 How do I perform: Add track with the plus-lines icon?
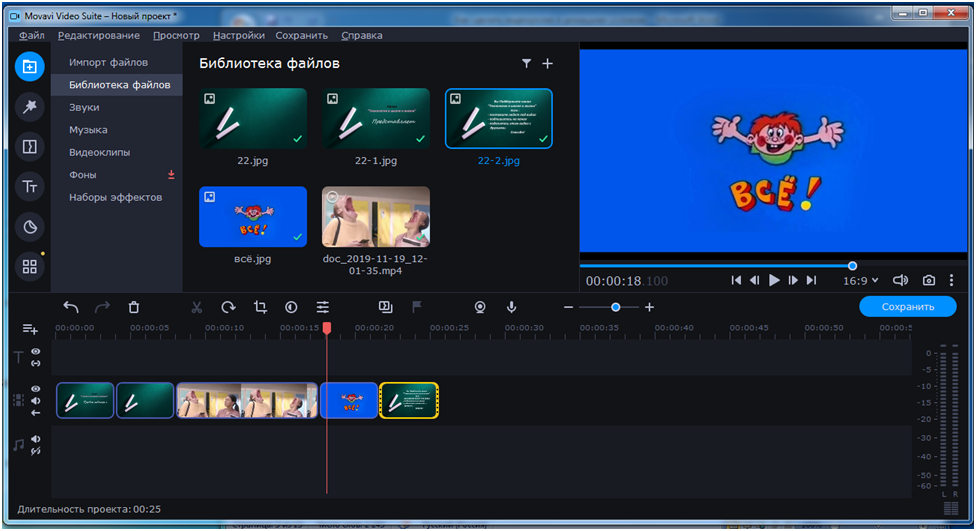[30, 329]
